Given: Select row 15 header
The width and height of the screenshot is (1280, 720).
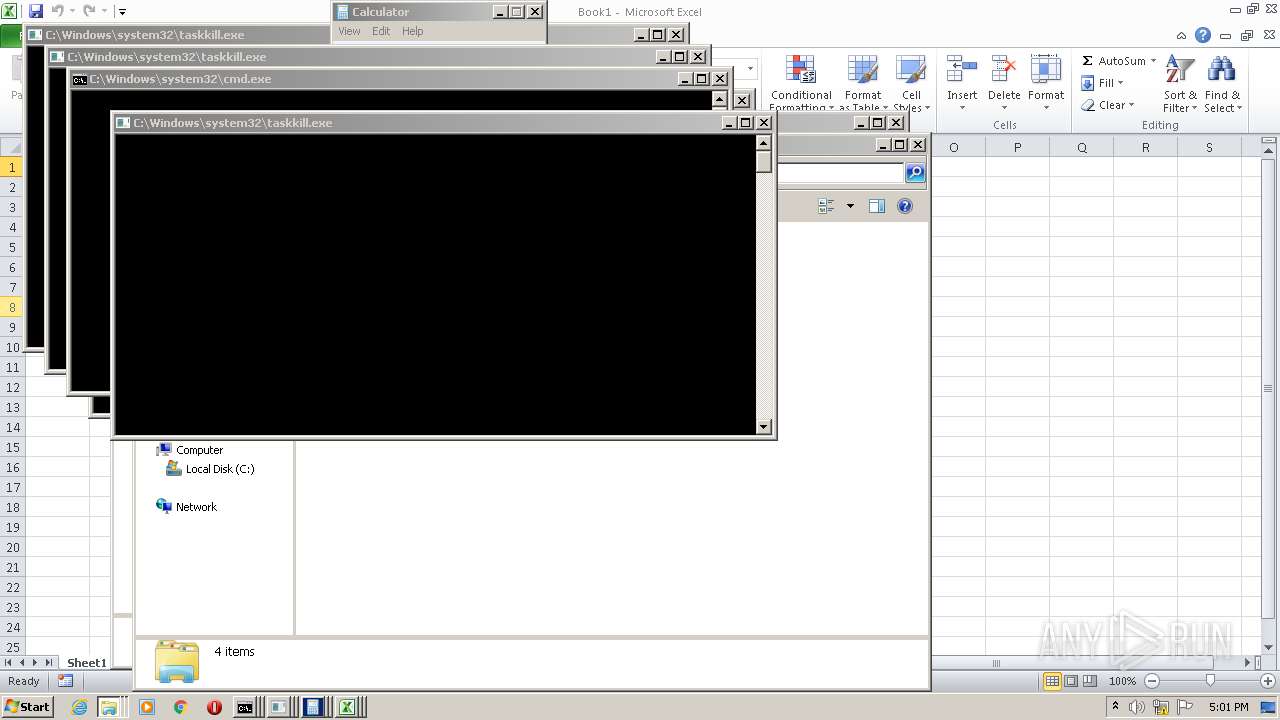Looking at the screenshot, I should (12, 447).
